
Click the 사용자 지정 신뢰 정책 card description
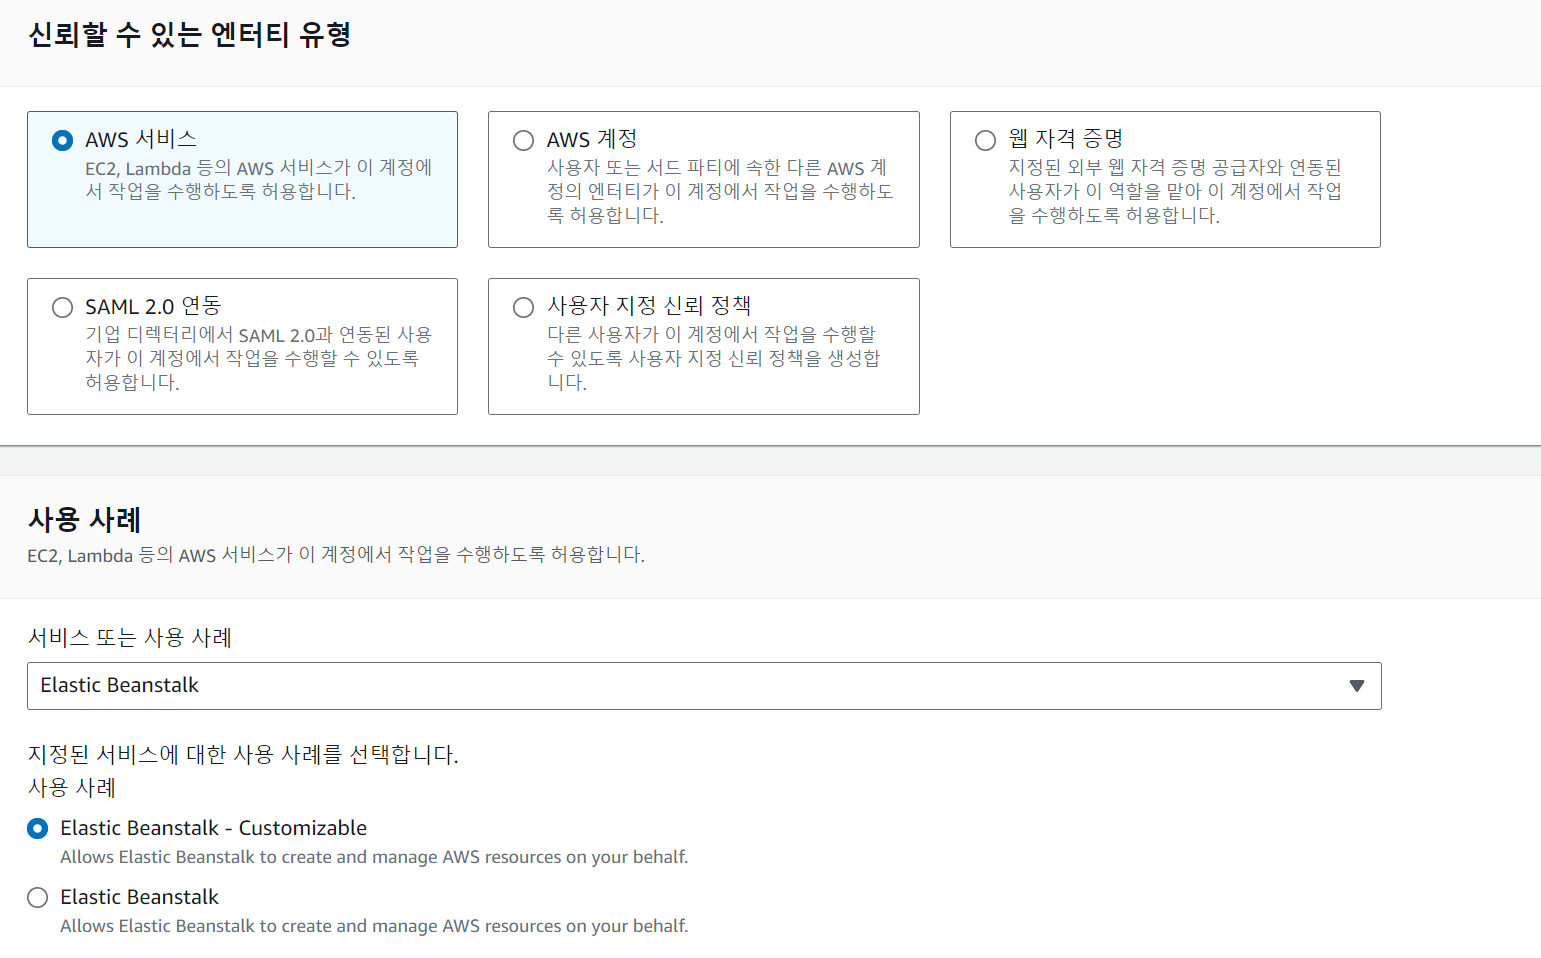pyautogui.click(x=714, y=359)
